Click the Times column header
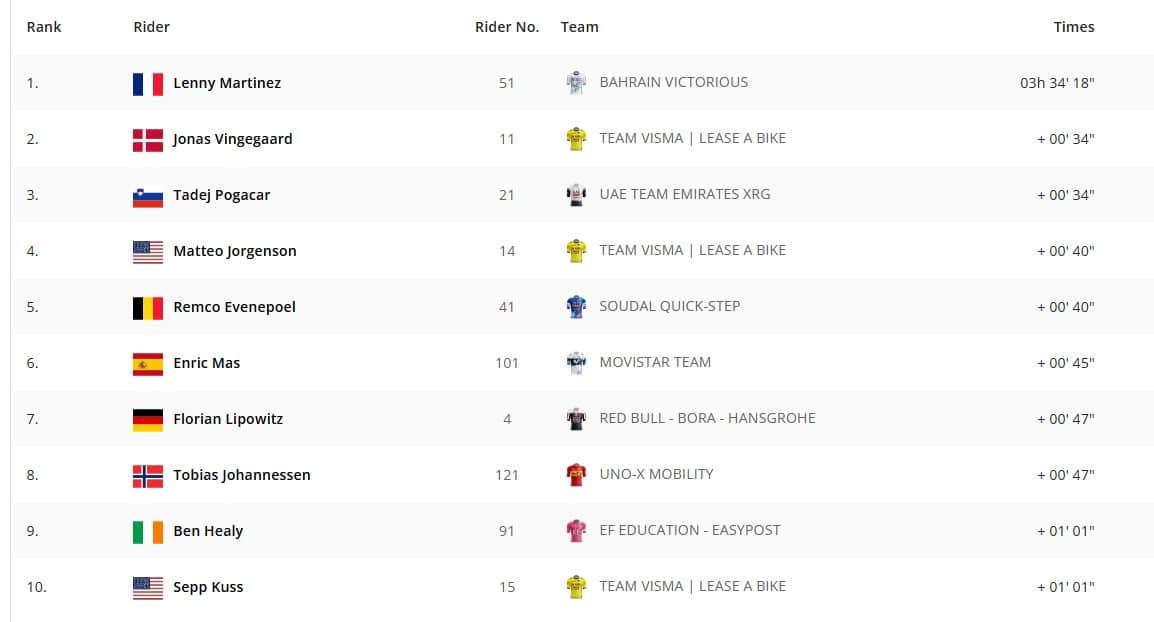This screenshot has width=1154, height=622. (1073, 27)
